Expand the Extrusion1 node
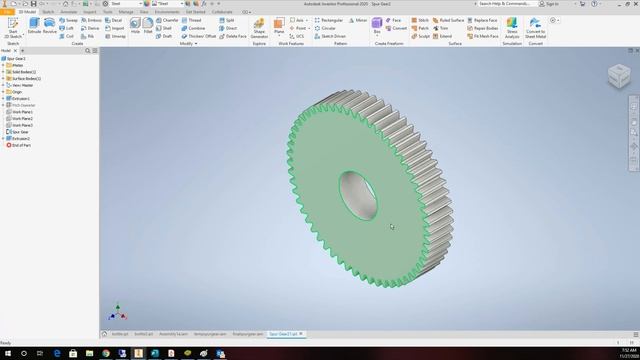This screenshot has height=360, width=640. coord(3,98)
